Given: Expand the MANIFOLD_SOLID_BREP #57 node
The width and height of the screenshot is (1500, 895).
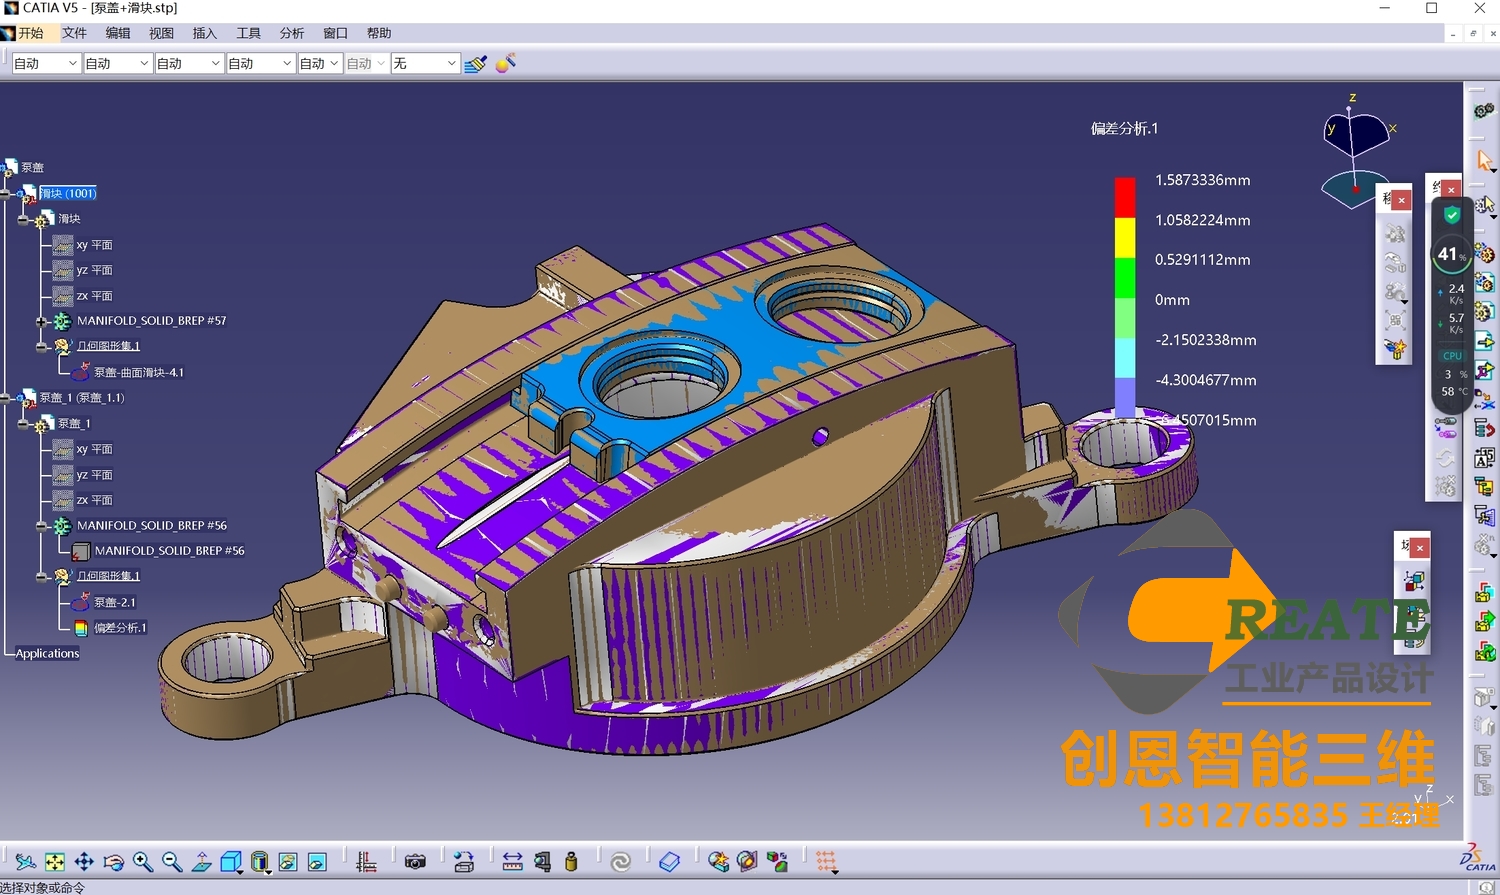Looking at the screenshot, I should pyautogui.click(x=42, y=321).
